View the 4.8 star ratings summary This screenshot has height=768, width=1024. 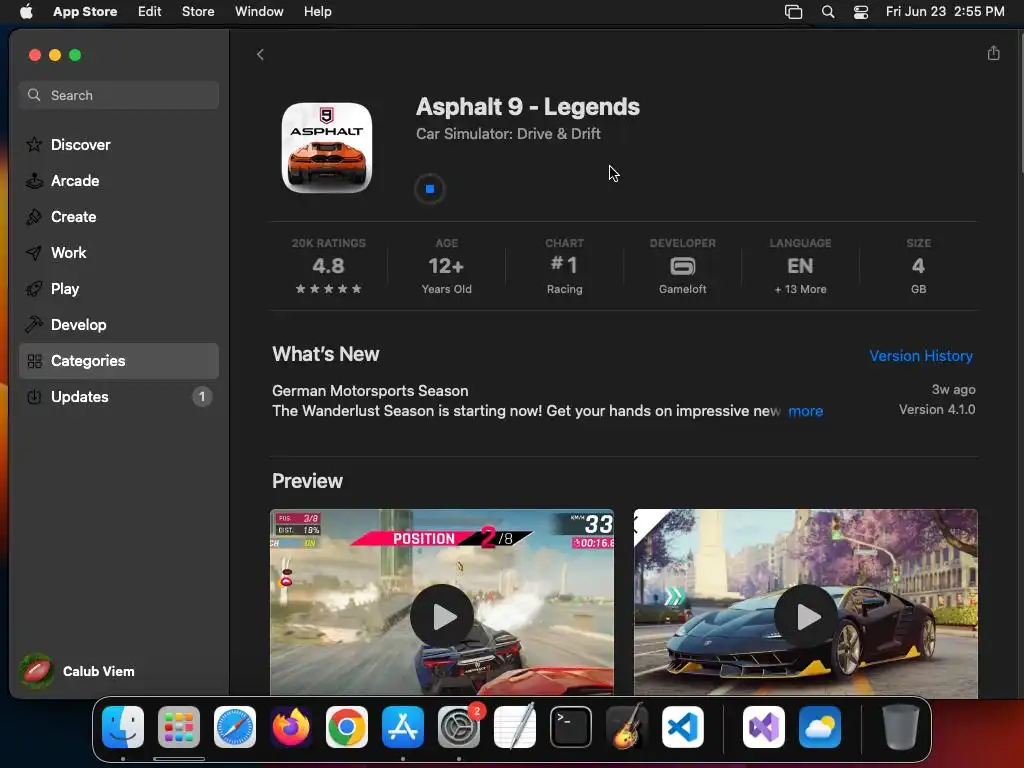coord(328,266)
